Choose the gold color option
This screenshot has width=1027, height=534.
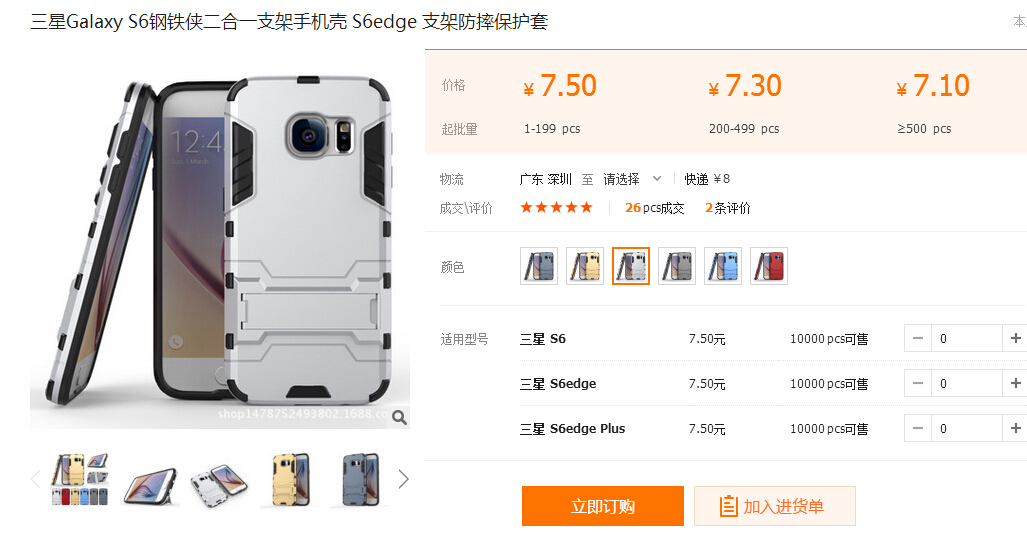585,266
